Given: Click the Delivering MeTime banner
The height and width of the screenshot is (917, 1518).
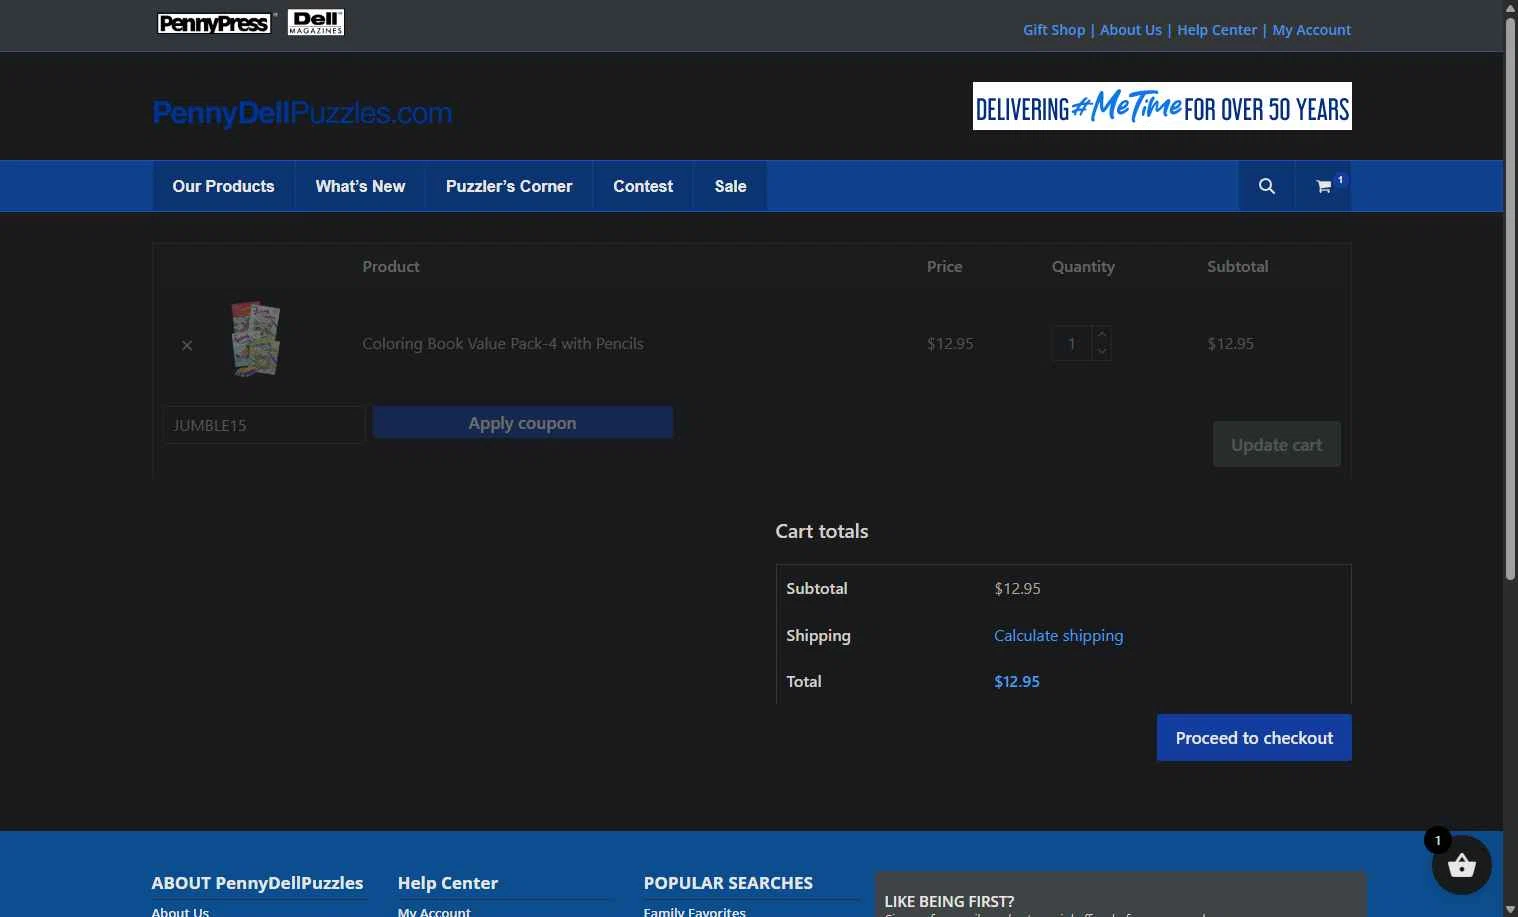Looking at the screenshot, I should point(1162,106).
